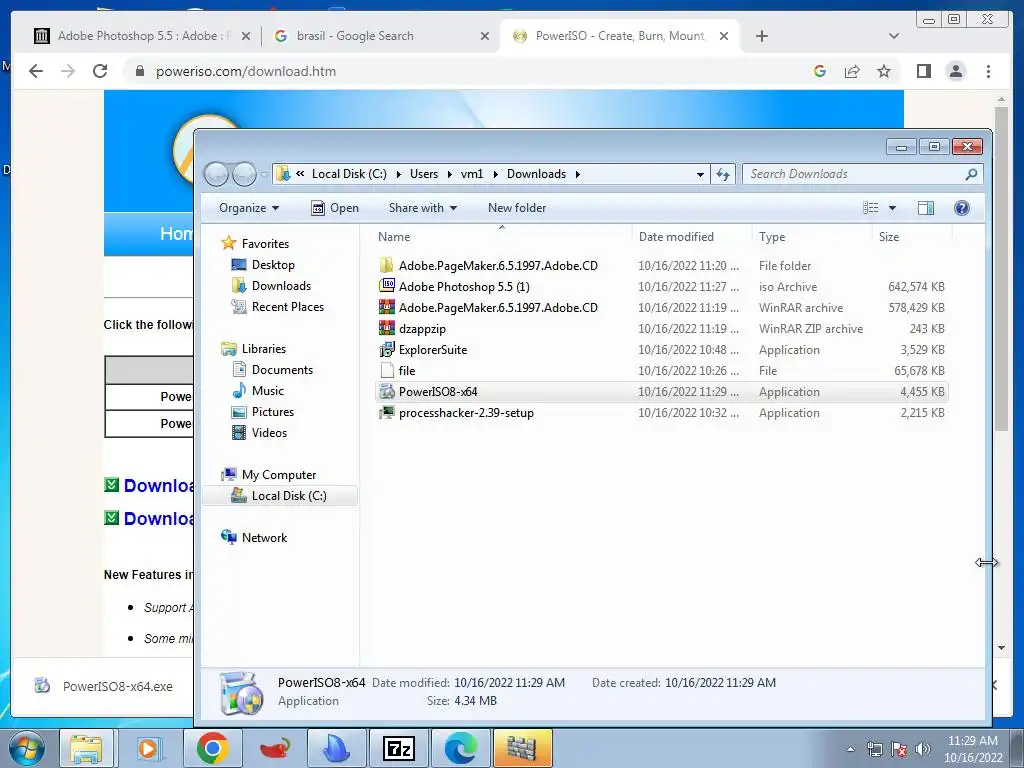This screenshot has height=768, width=1024.
Task: Click the Chrome address bar URL
Action: (x=246, y=71)
